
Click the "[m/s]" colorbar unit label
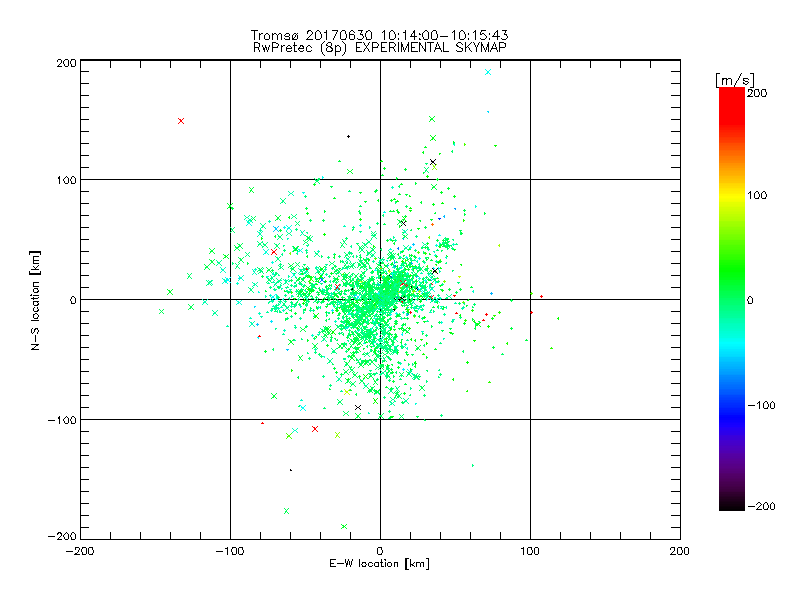[x=734, y=80]
